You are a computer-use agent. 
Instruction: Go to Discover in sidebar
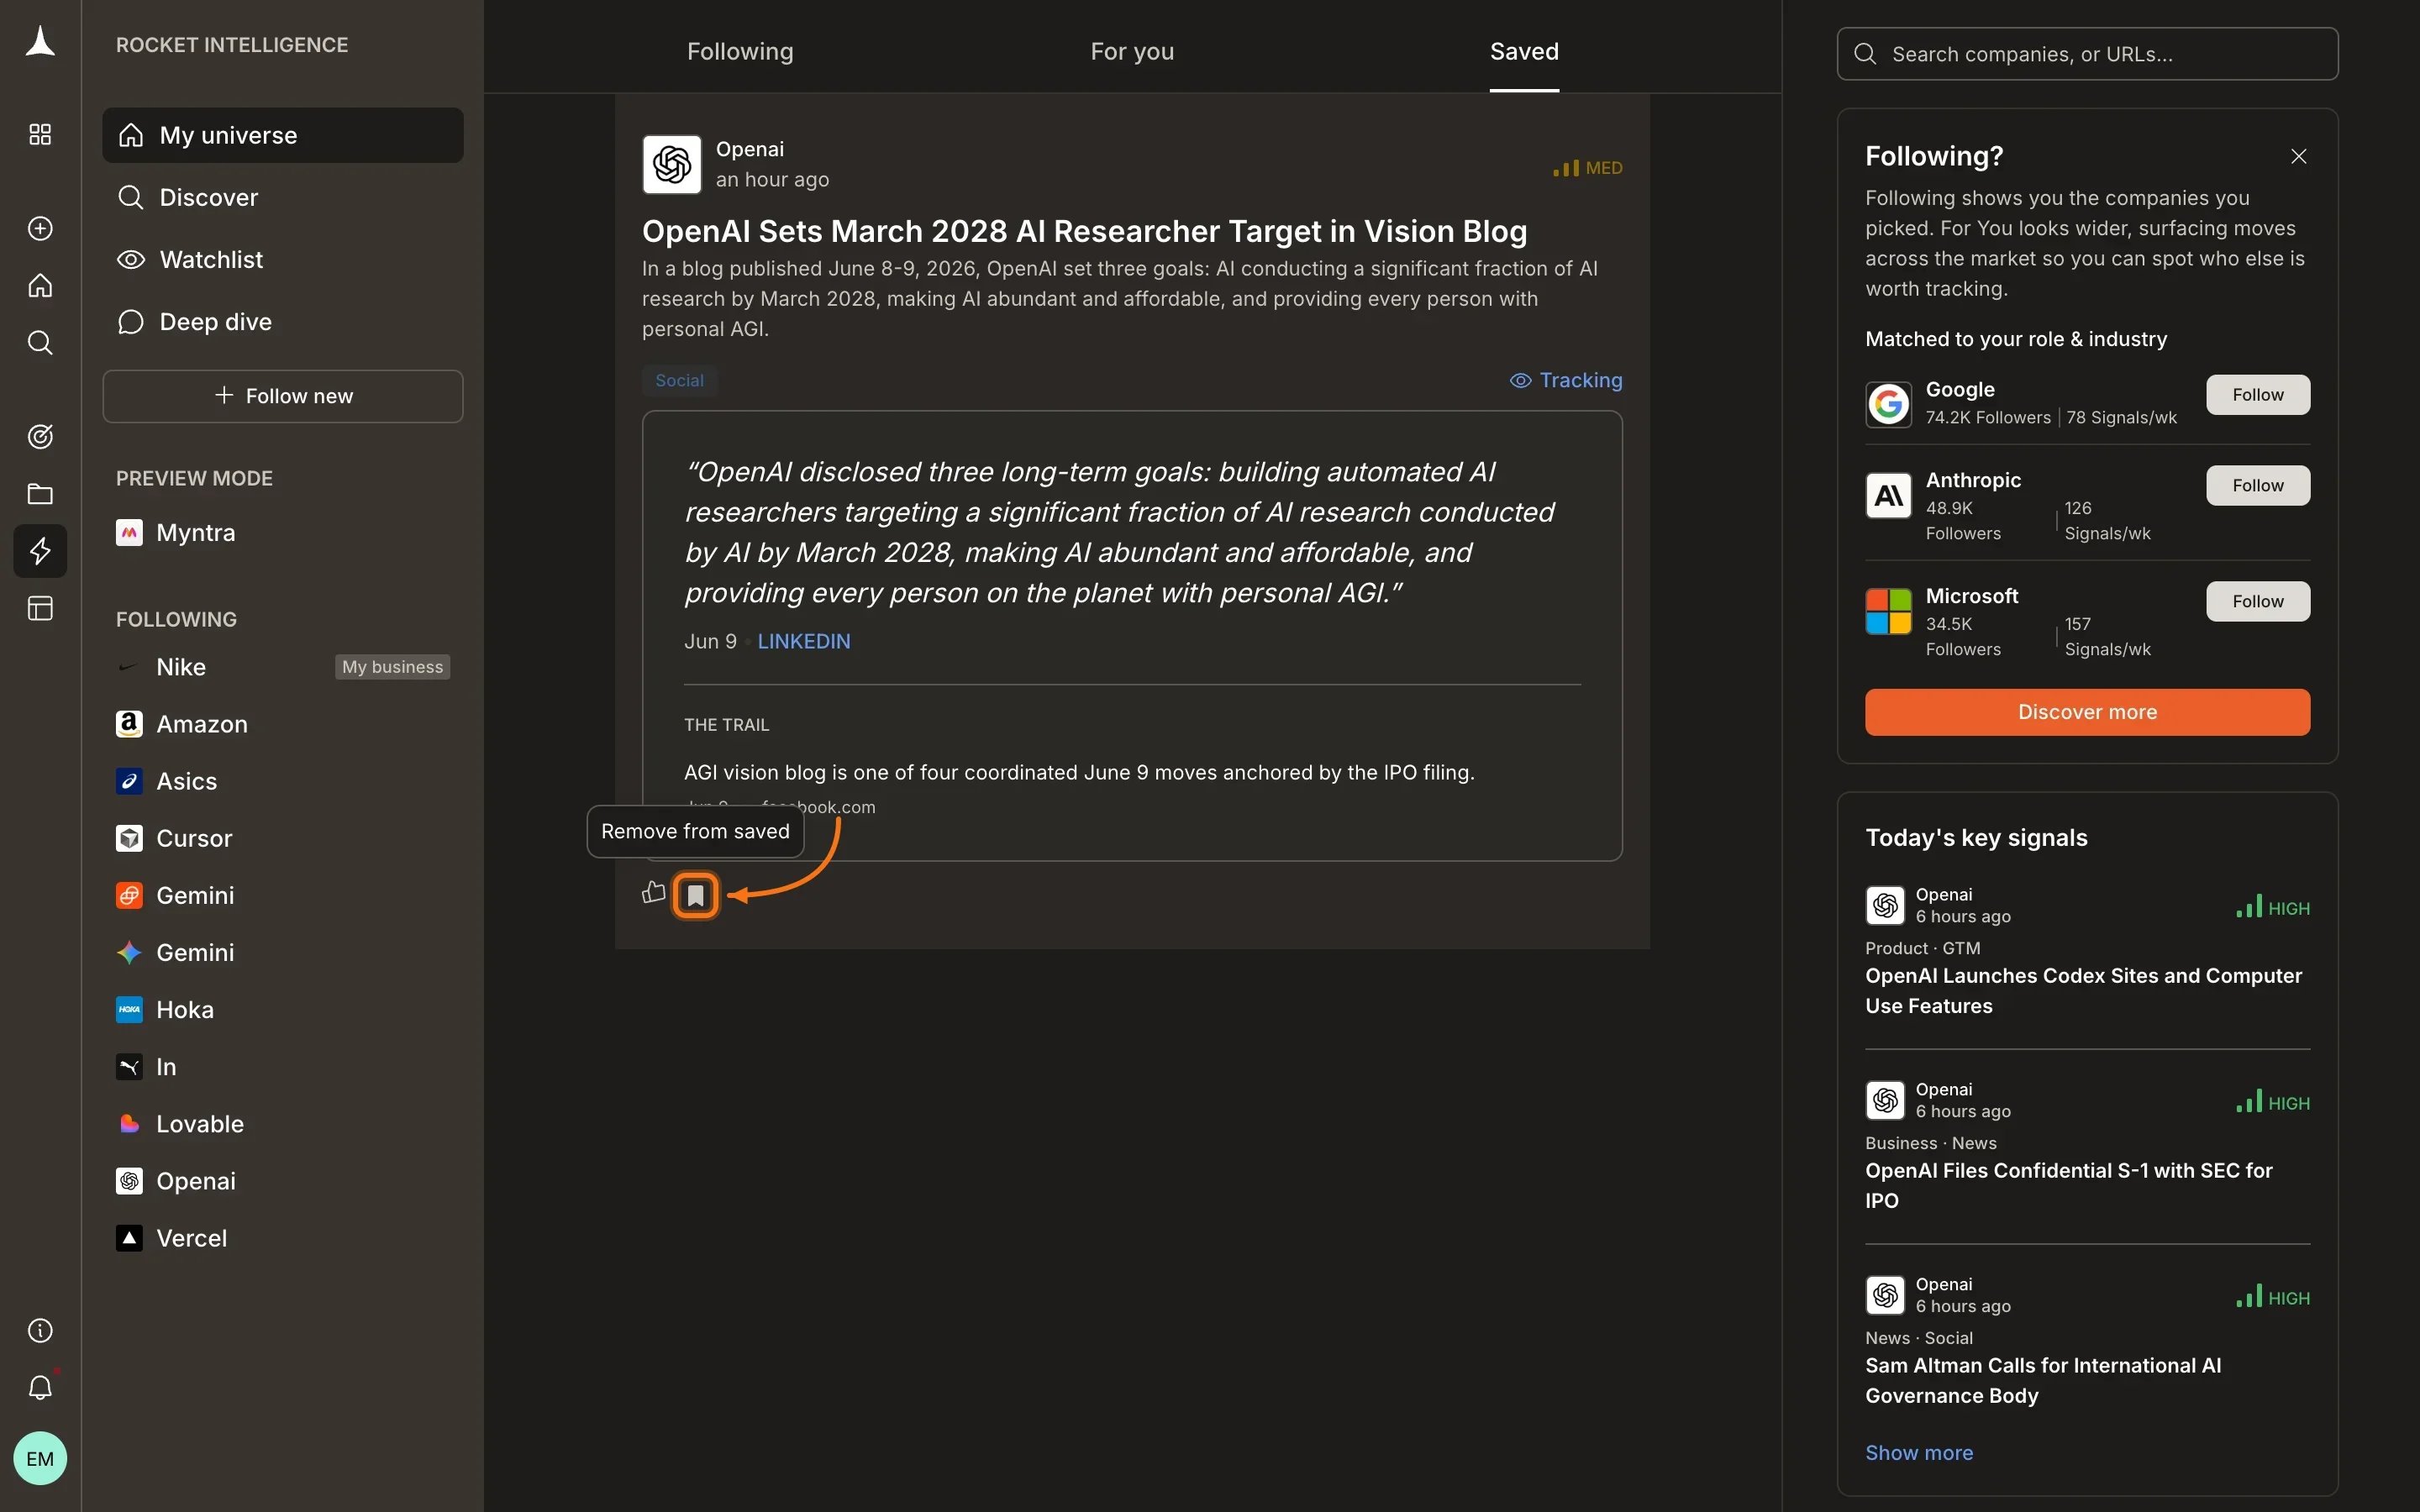[283, 197]
